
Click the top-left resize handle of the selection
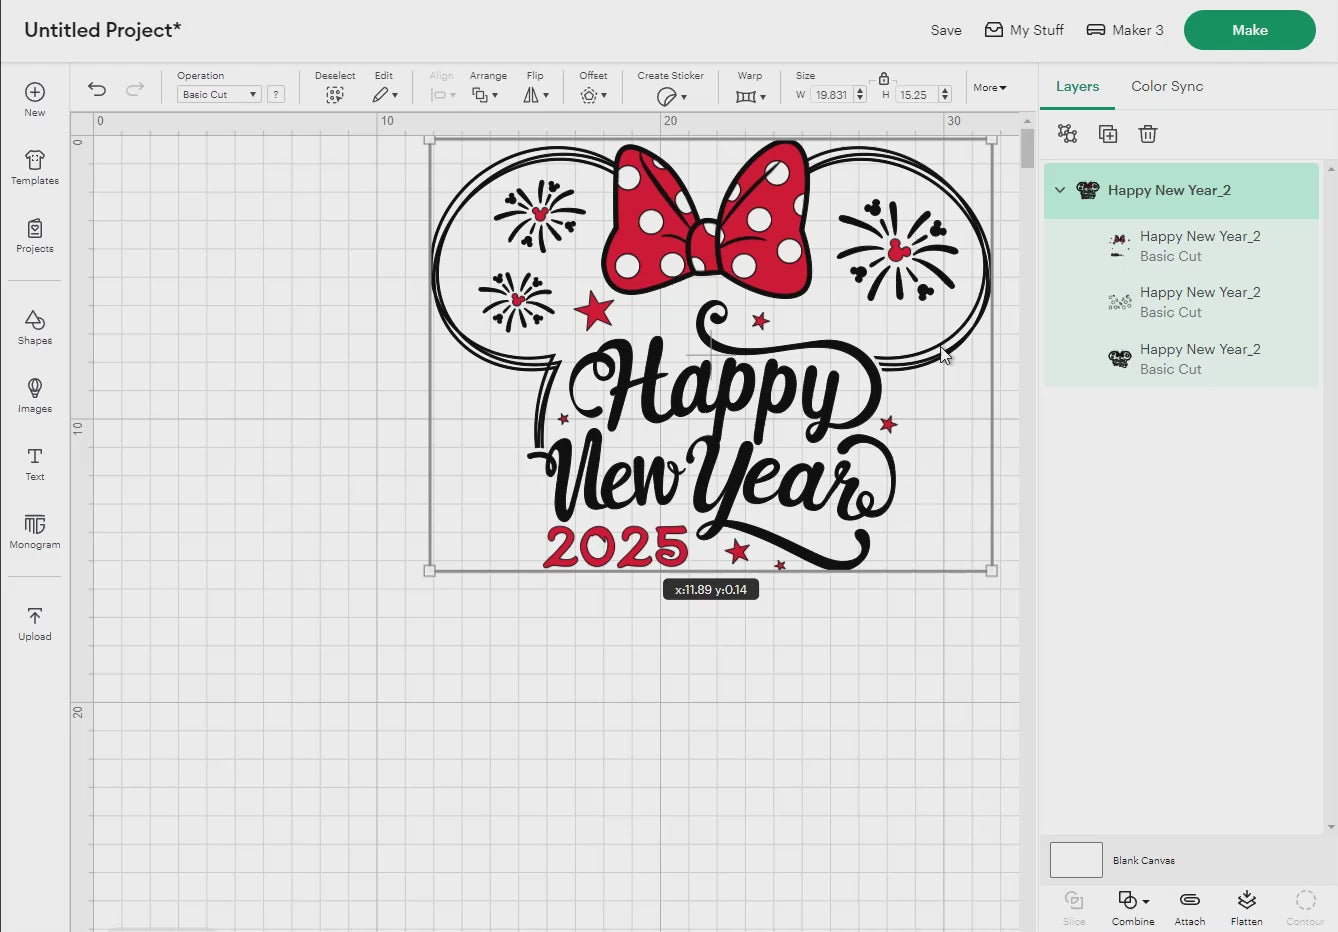click(430, 140)
